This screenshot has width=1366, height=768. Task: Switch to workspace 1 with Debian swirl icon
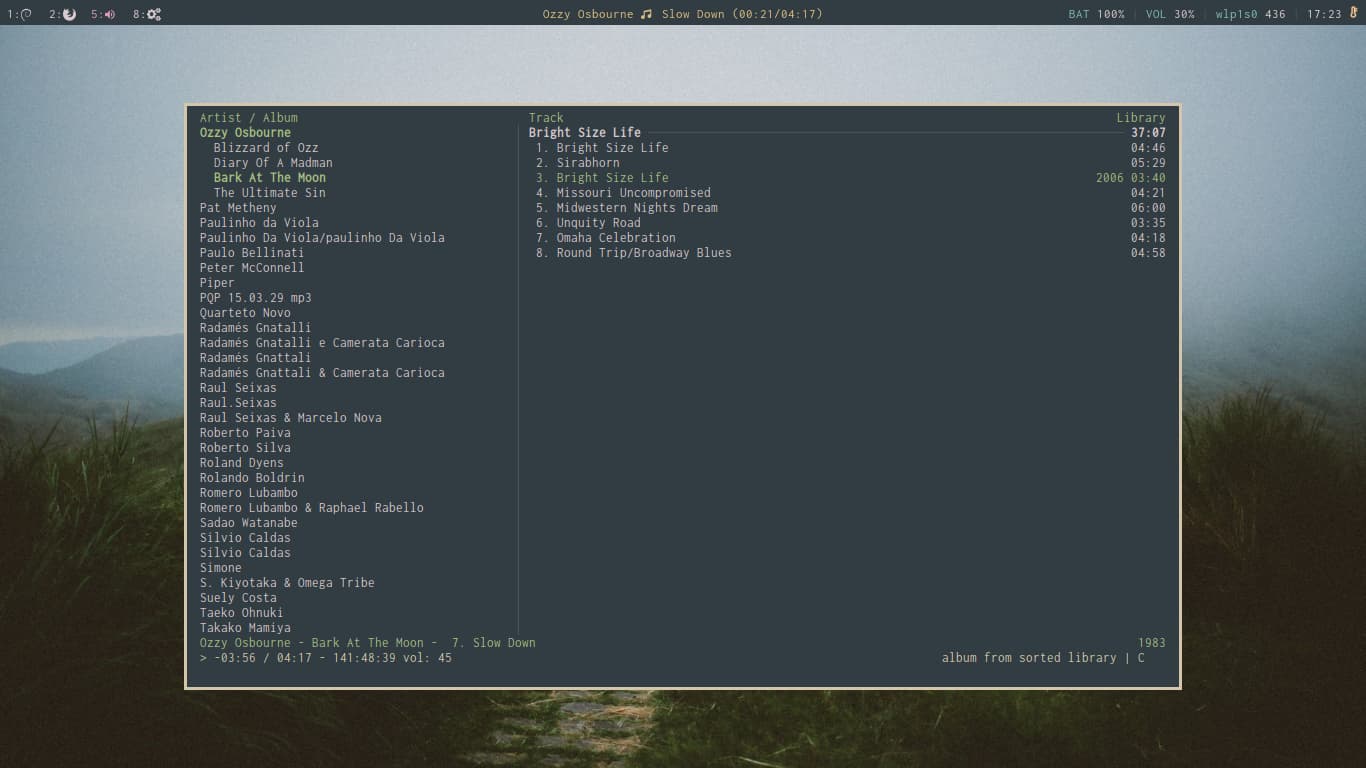(x=20, y=14)
